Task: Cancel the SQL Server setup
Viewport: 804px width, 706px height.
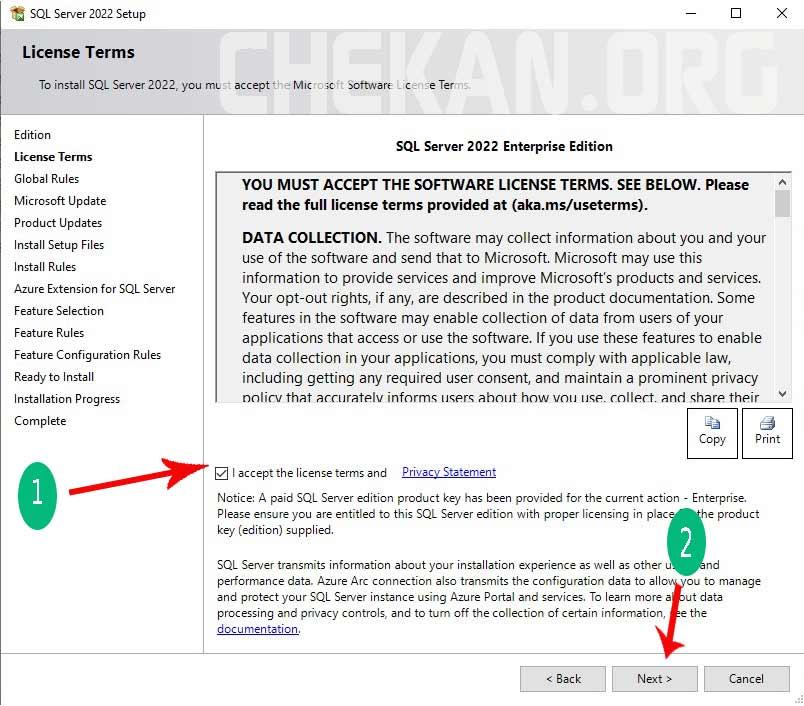Action: coord(746,679)
